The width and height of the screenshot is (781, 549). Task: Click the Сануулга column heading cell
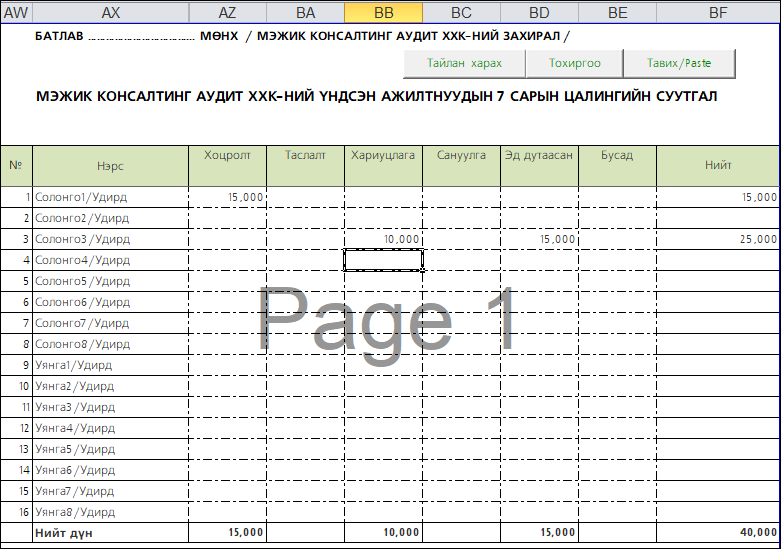click(x=461, y=165)
